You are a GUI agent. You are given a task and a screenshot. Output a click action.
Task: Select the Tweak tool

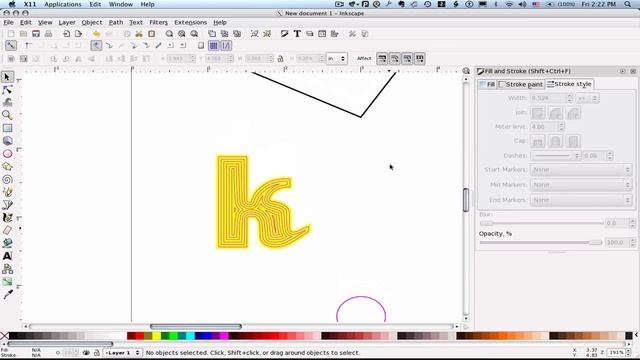point(7,102)
